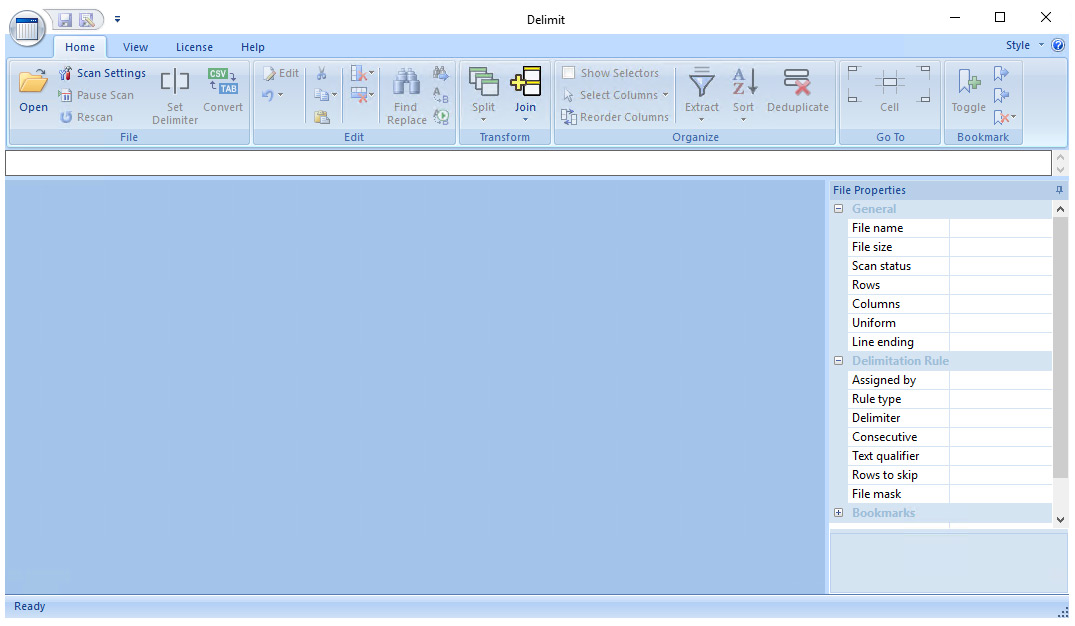Open the License ribbon tab

[194, 47]
